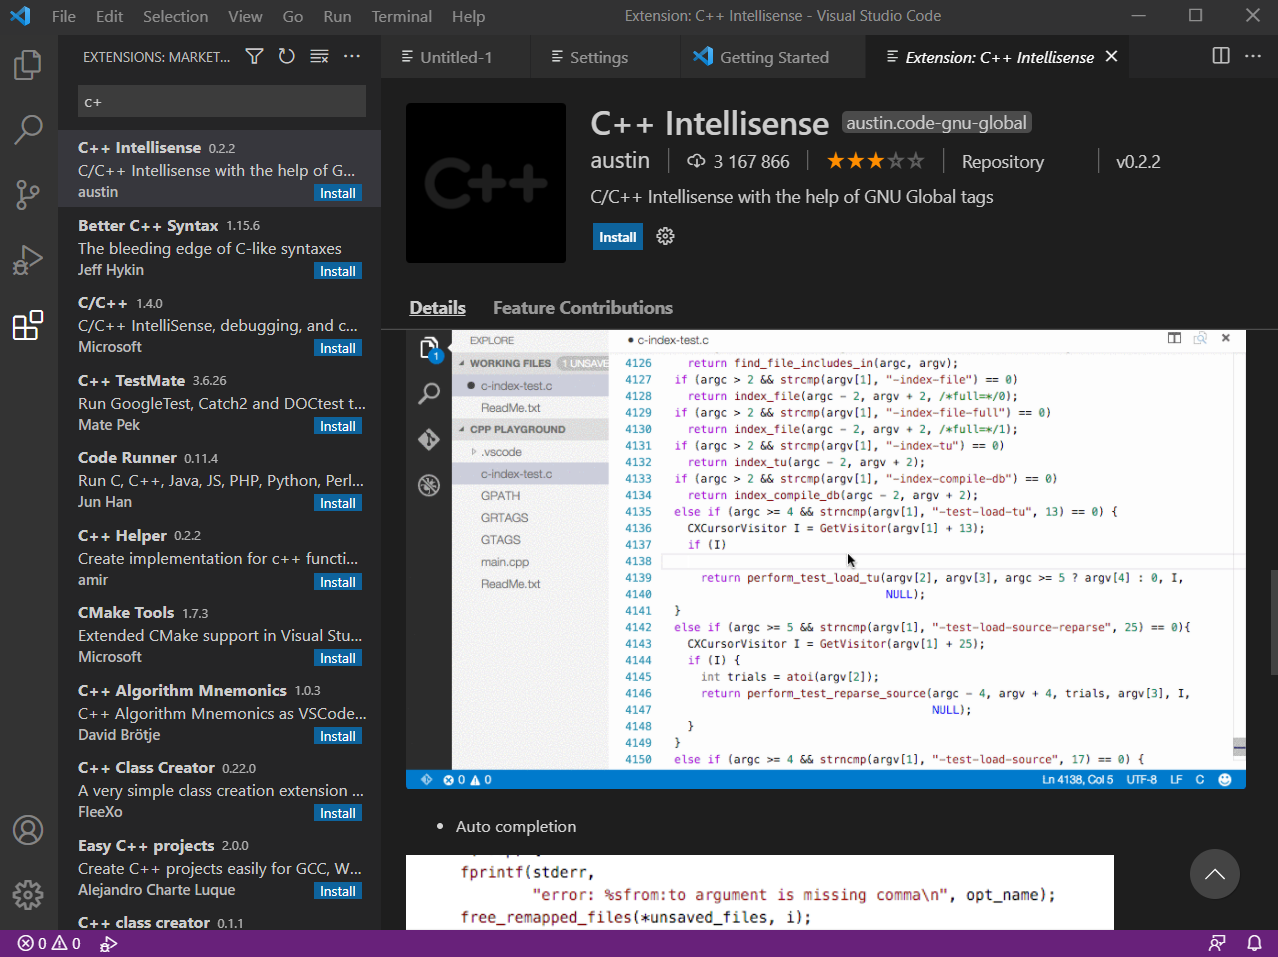1278x957 pixels.
Task: Open the Repository link
Action: point(1002,162)
